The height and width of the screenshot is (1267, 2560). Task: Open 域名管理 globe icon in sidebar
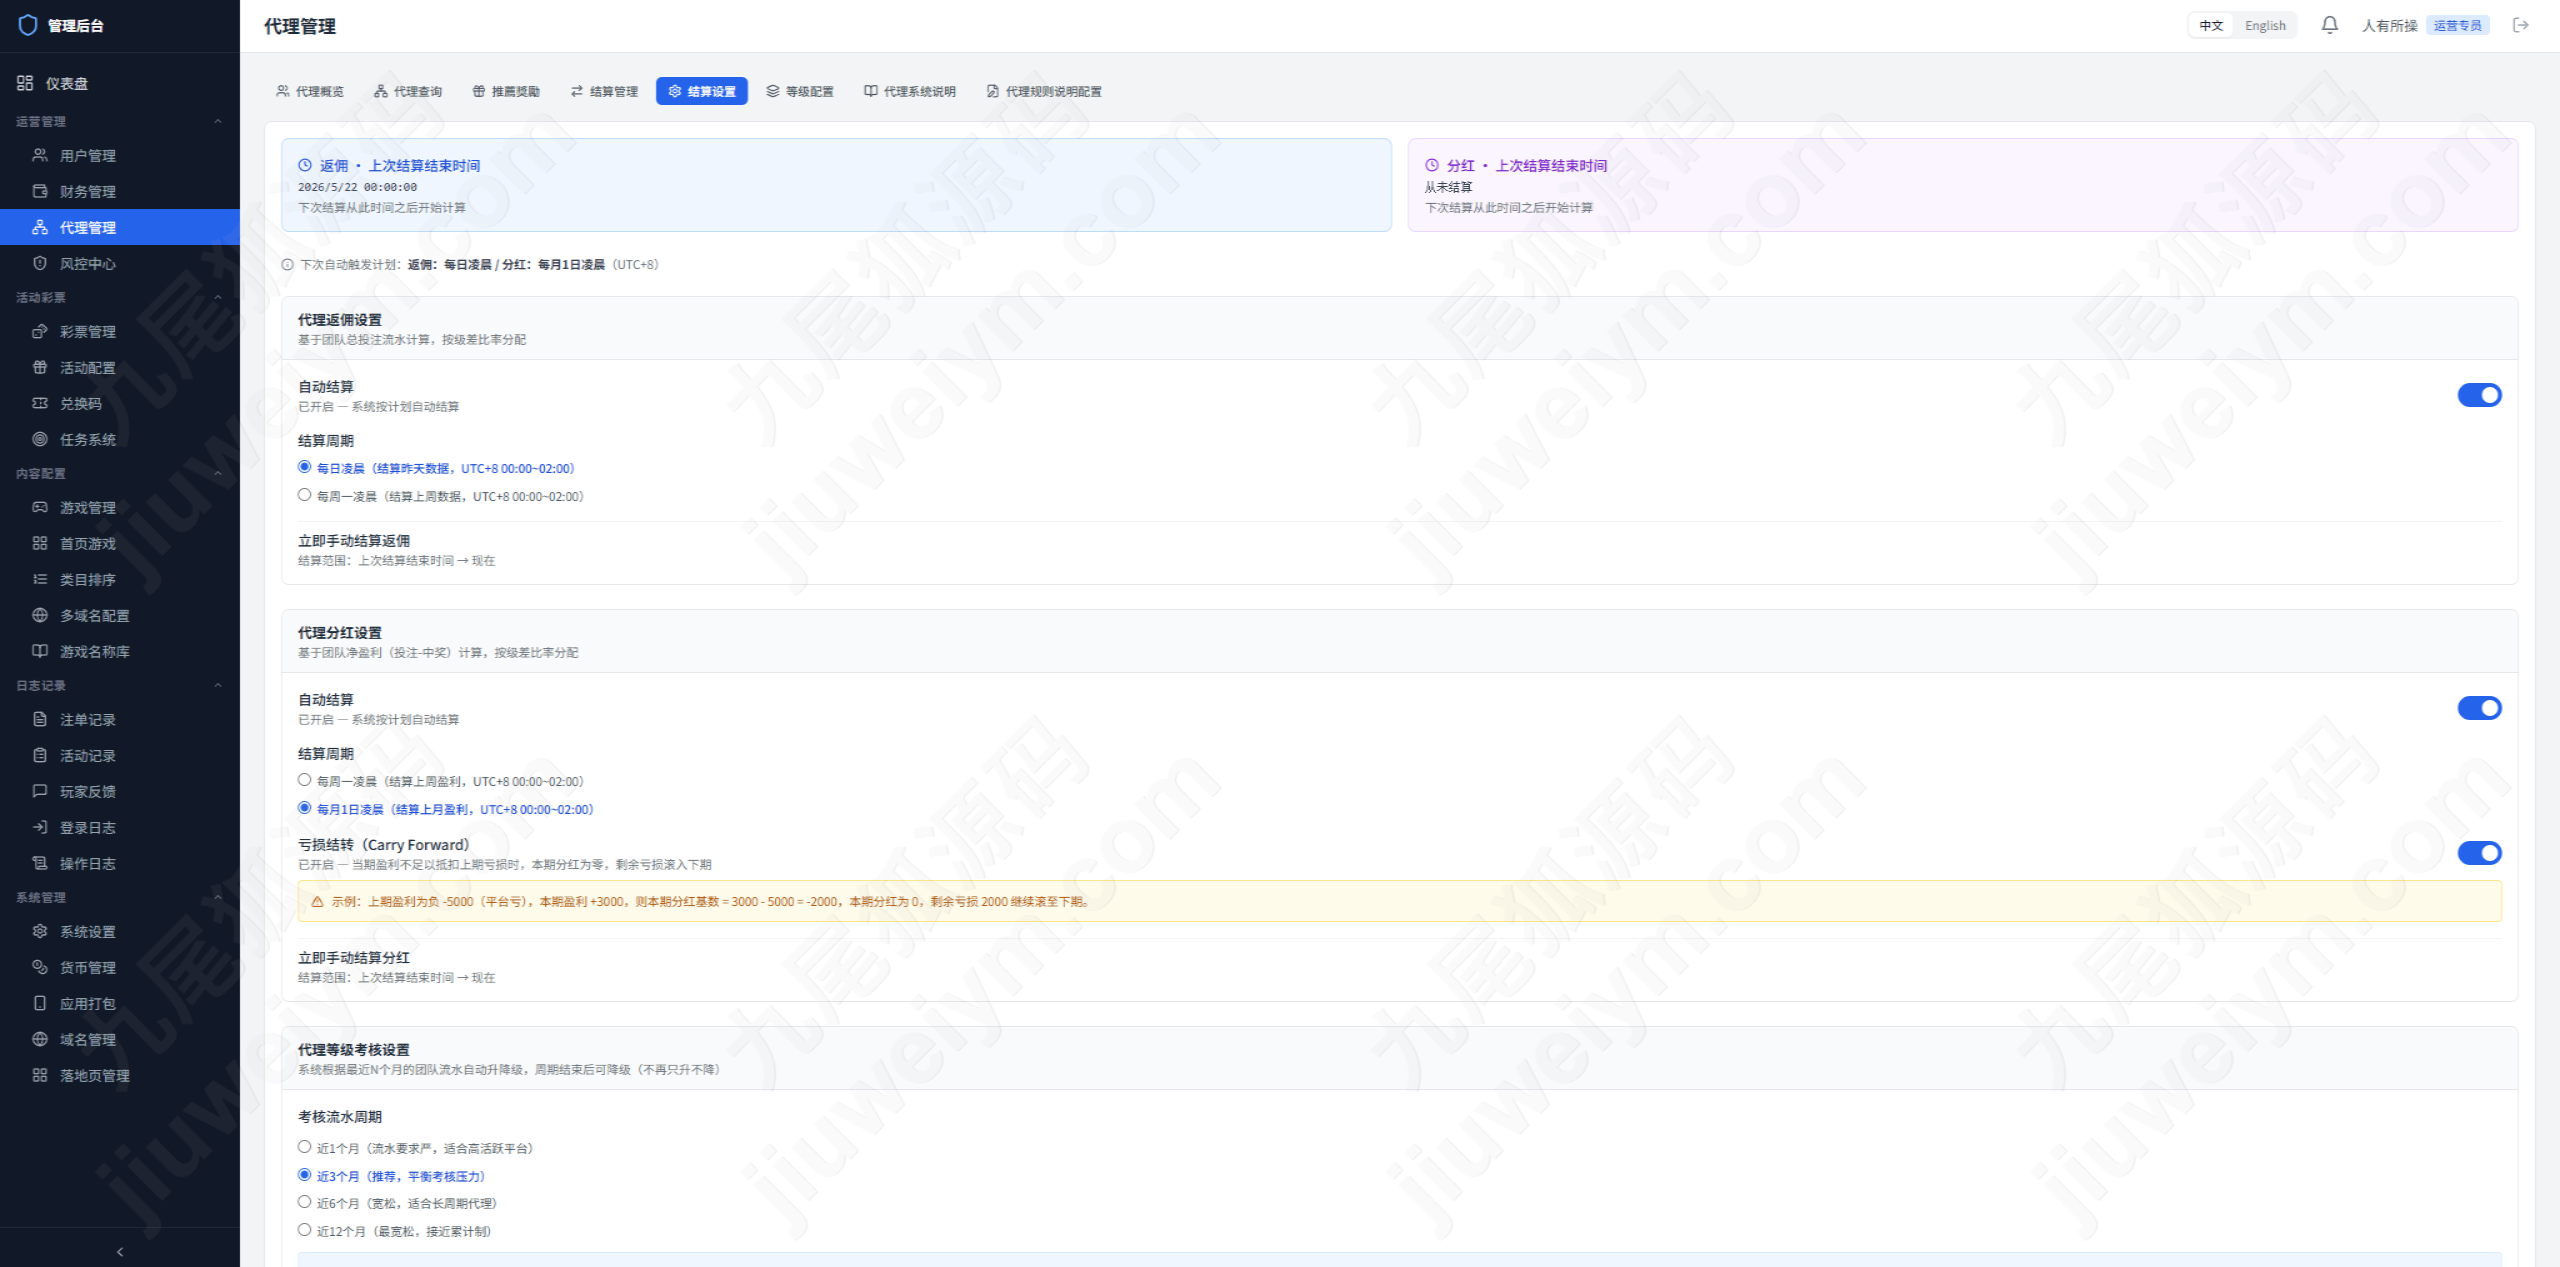40,1039
